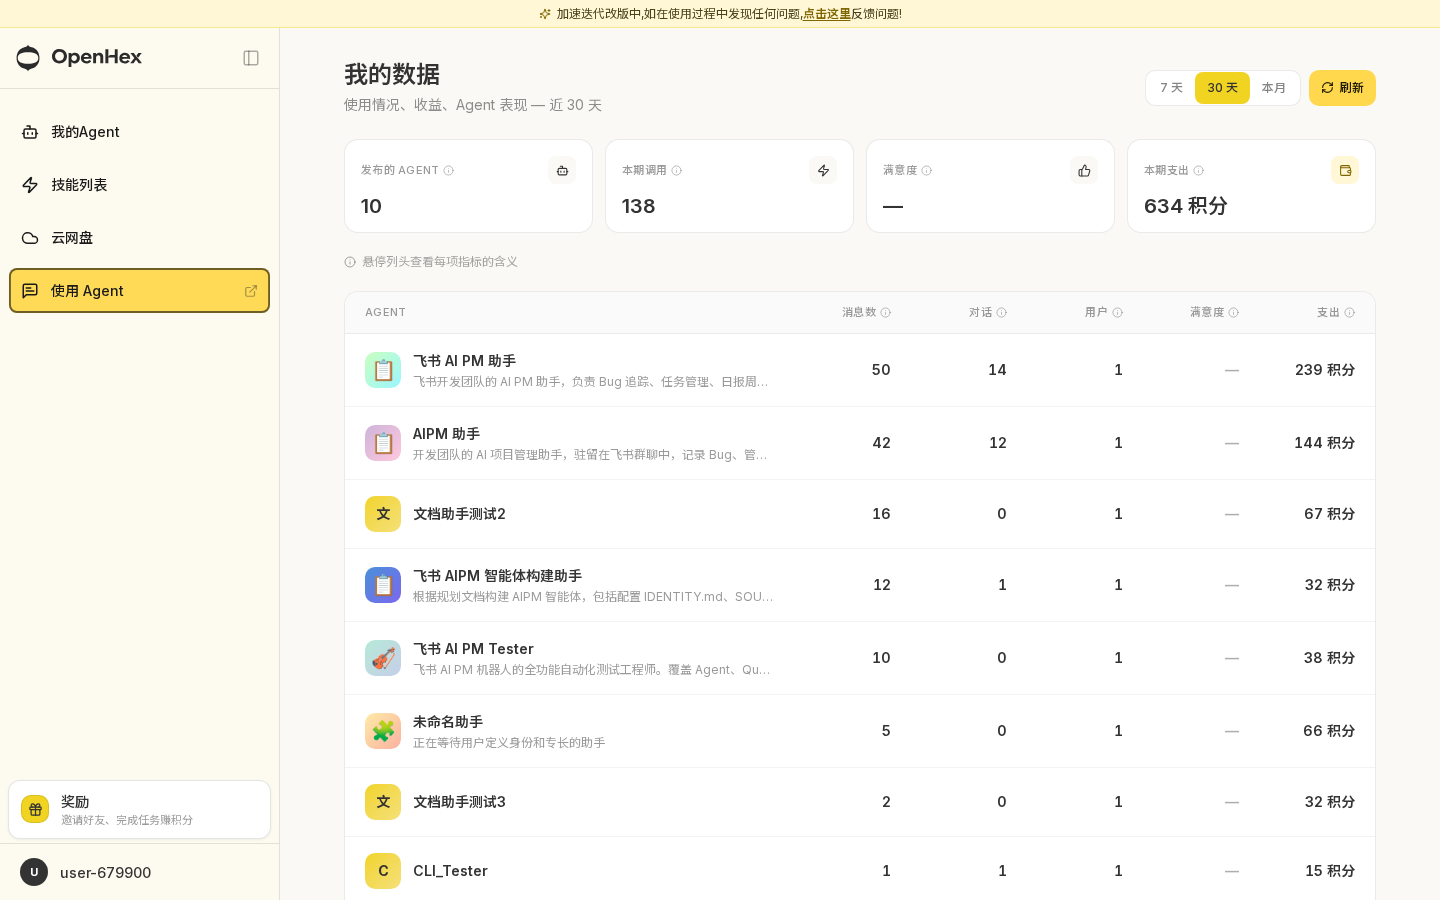This screenshot has height=900, width=1440.
Task: Click the info icon next to 发布的 AGENT
Action: pos(449,171)
